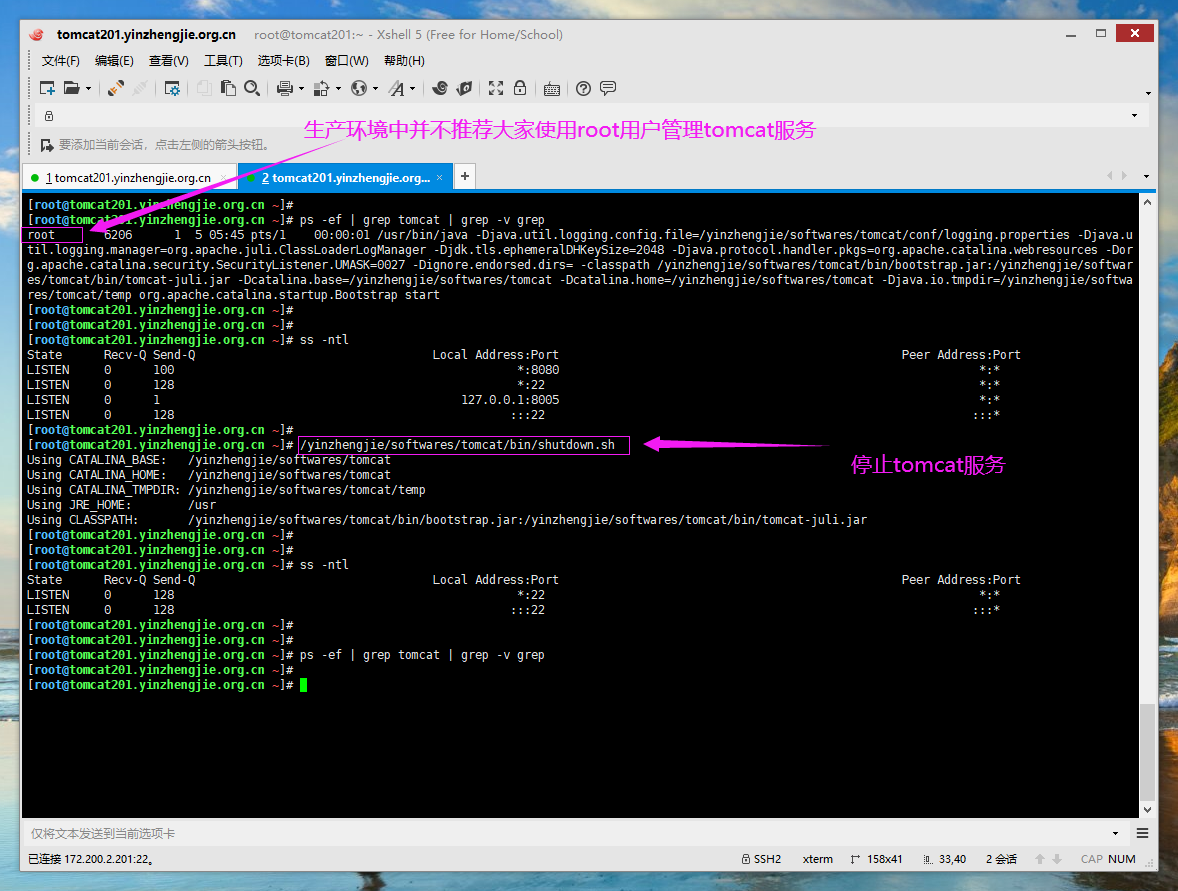Open Help with the question mark icon
The height and width of the screenshot is (891, 1178).
[x=583, y=89]
